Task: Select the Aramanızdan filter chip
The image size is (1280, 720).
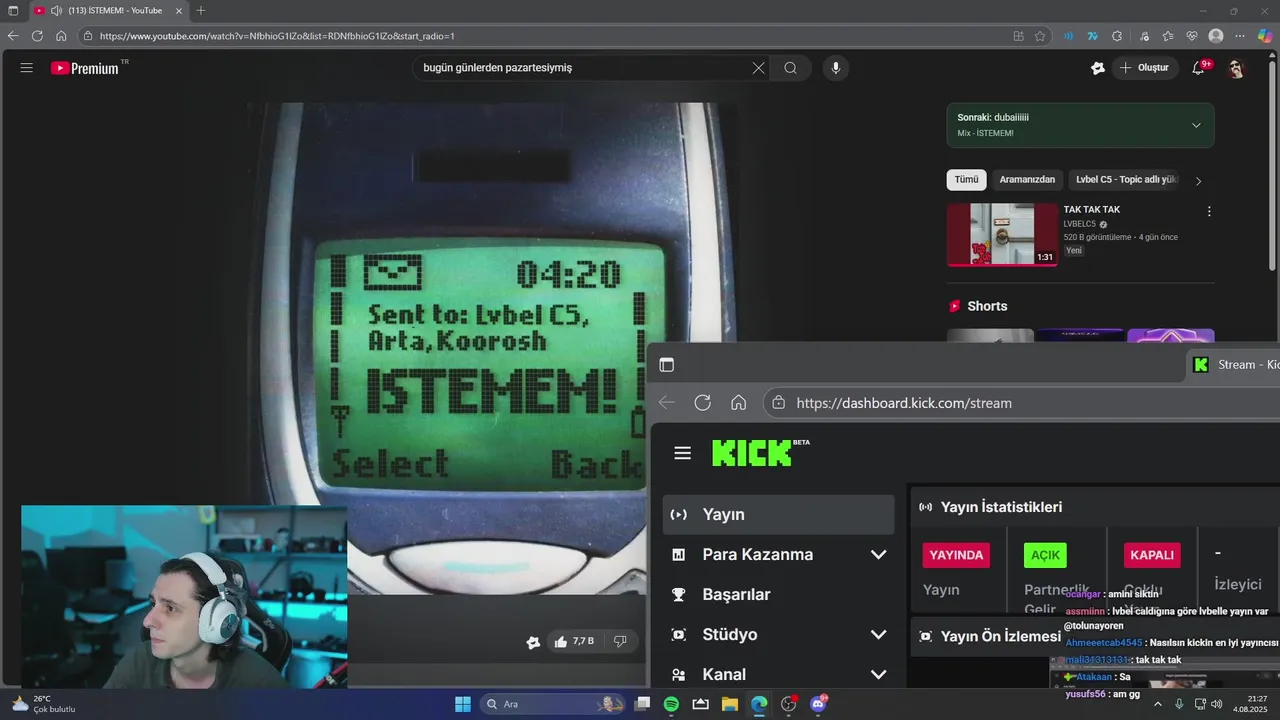Action: [x=1027, y=180]
